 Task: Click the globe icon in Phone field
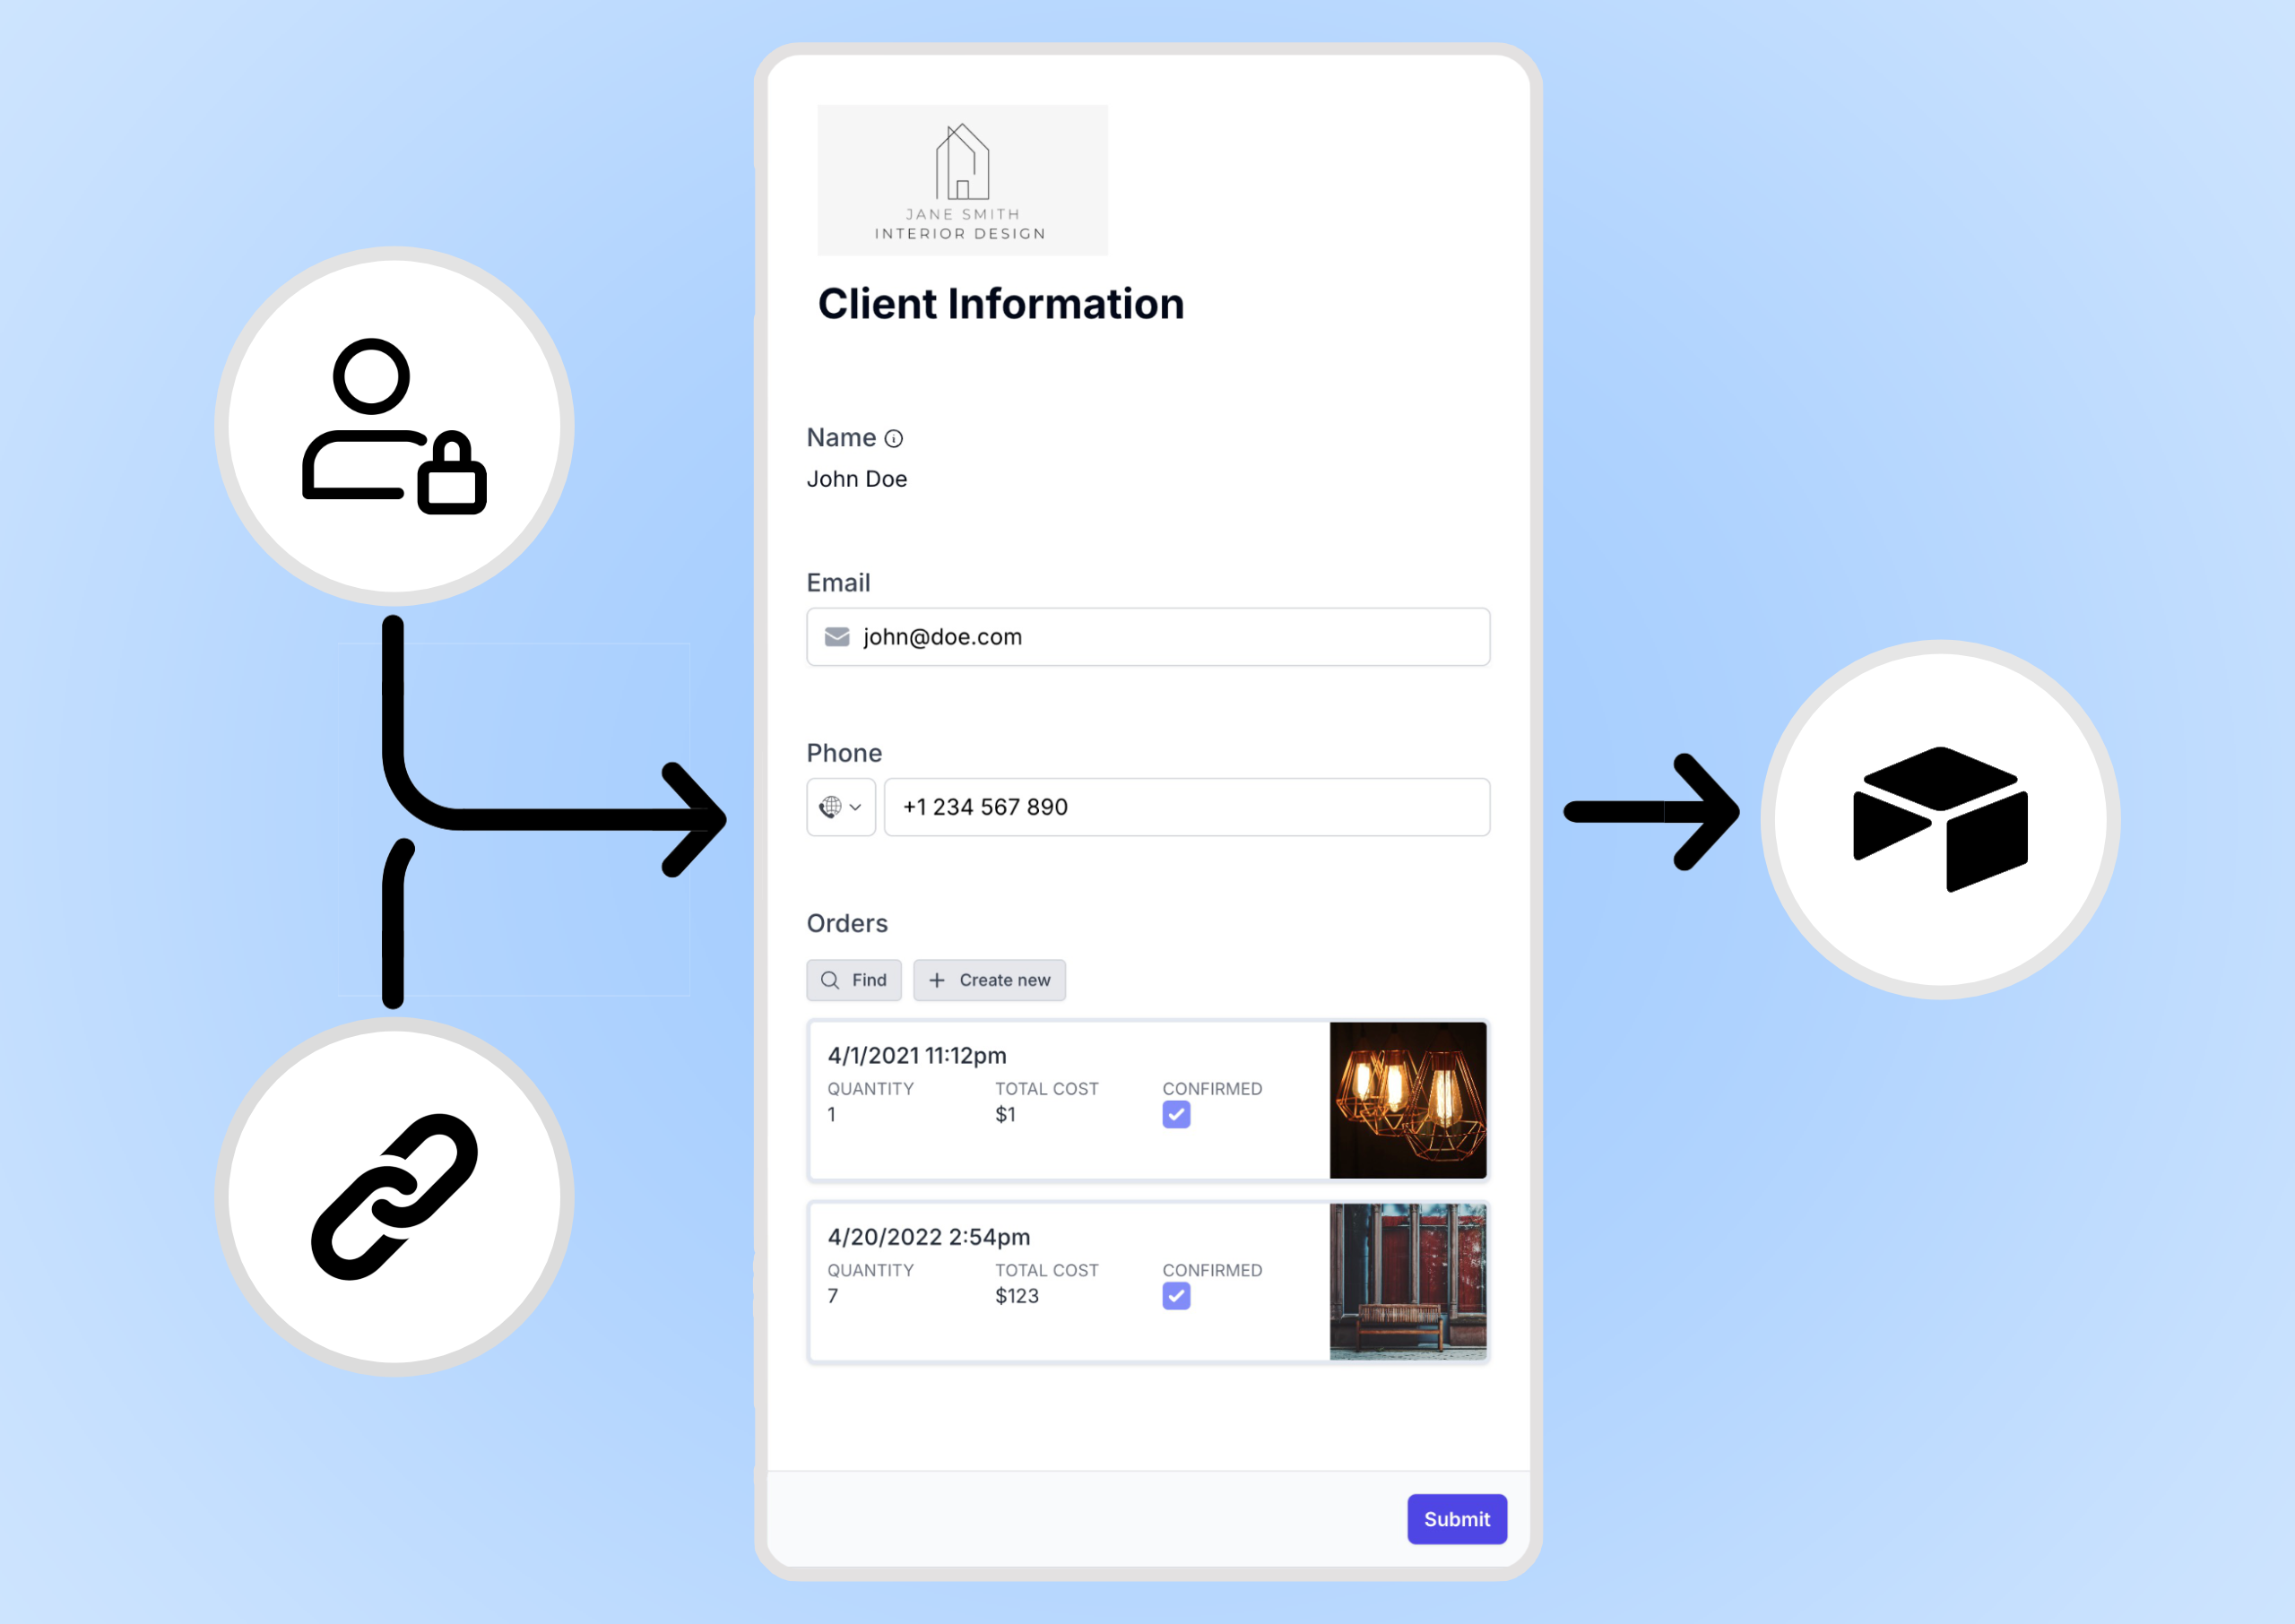[x=830, y=807]
